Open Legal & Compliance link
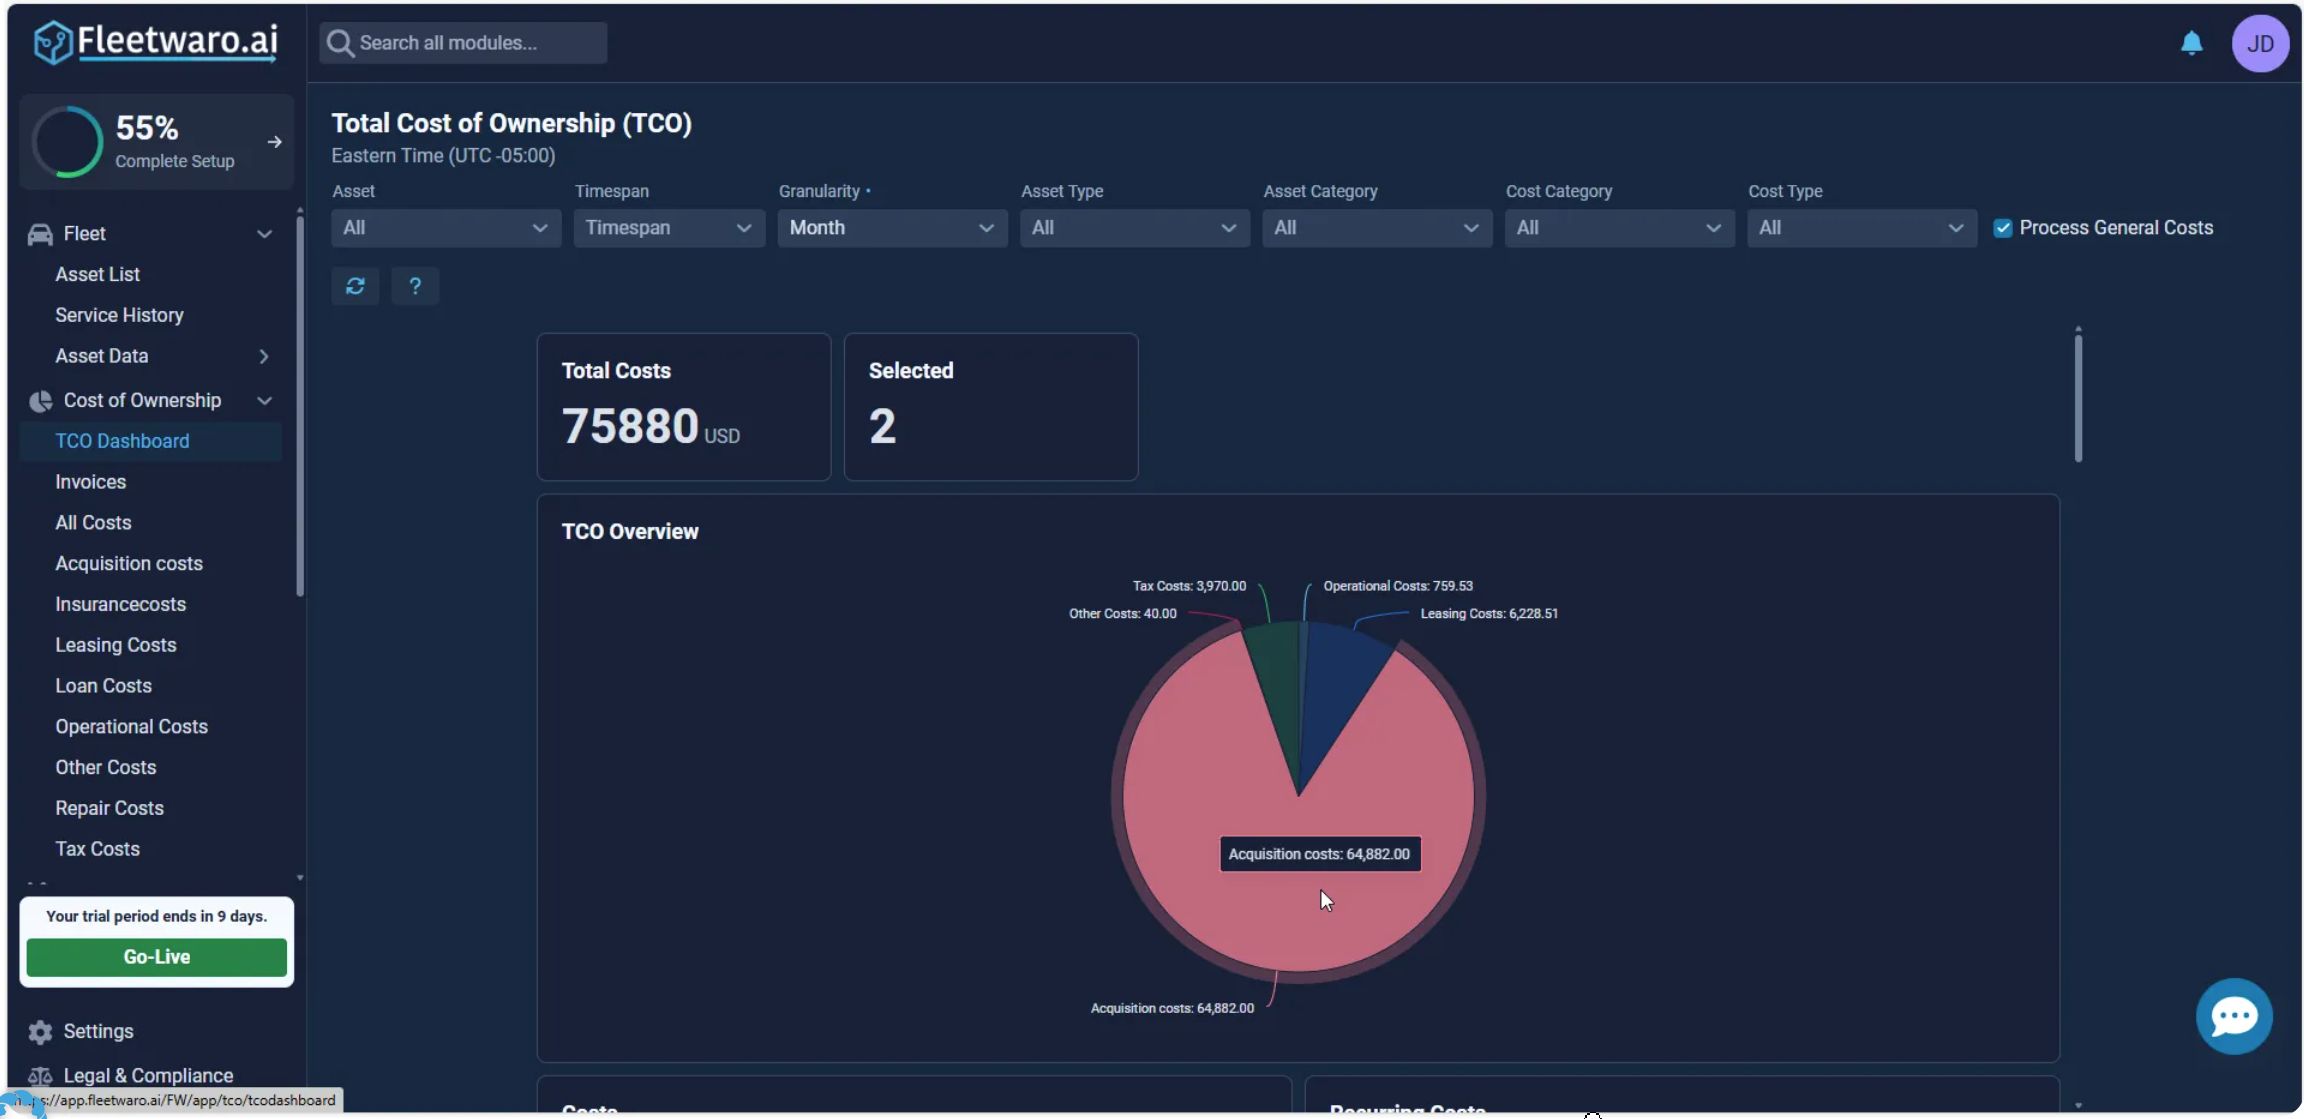 point(148,1075)
